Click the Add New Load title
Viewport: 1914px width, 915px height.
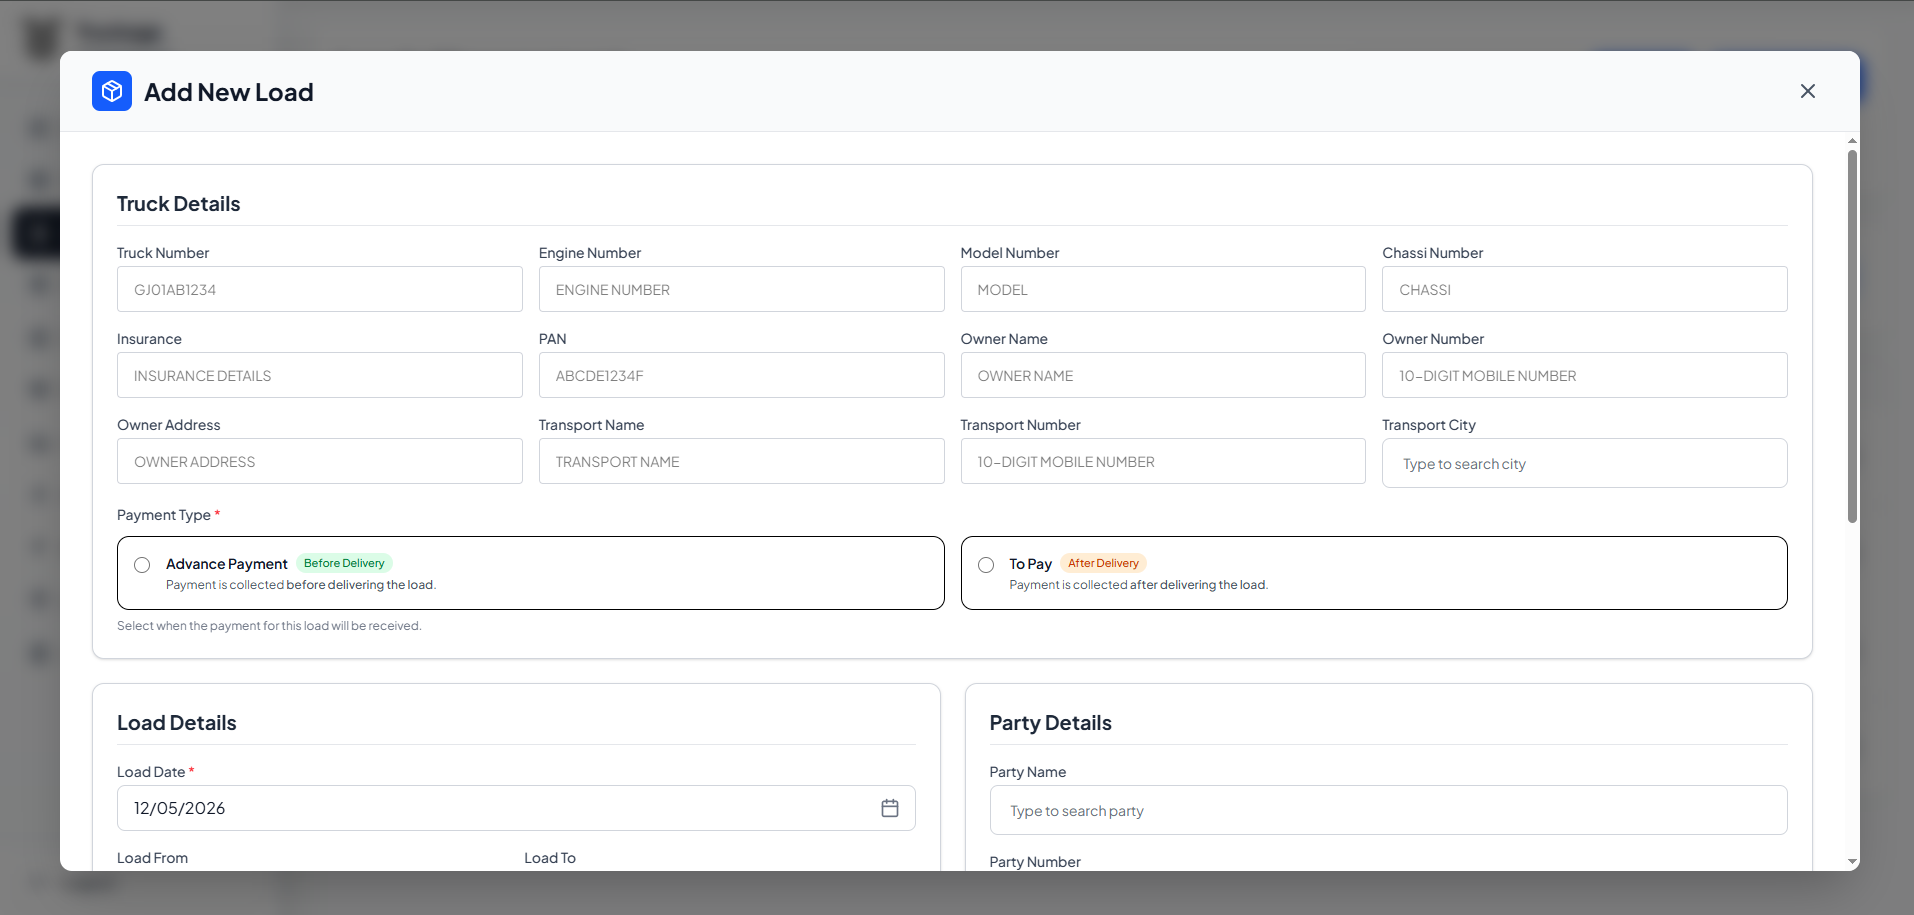pos(229,92)
